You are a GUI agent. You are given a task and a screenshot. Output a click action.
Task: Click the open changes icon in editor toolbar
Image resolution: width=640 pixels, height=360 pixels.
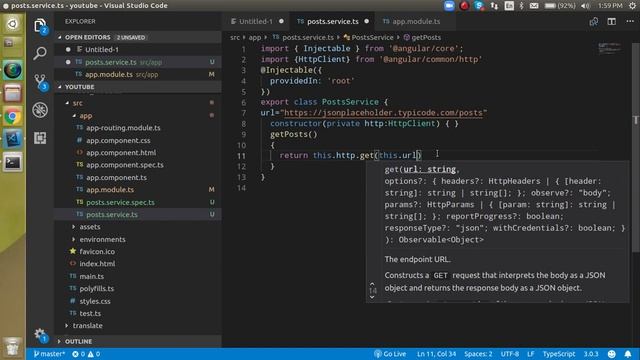tap(593, 22)
